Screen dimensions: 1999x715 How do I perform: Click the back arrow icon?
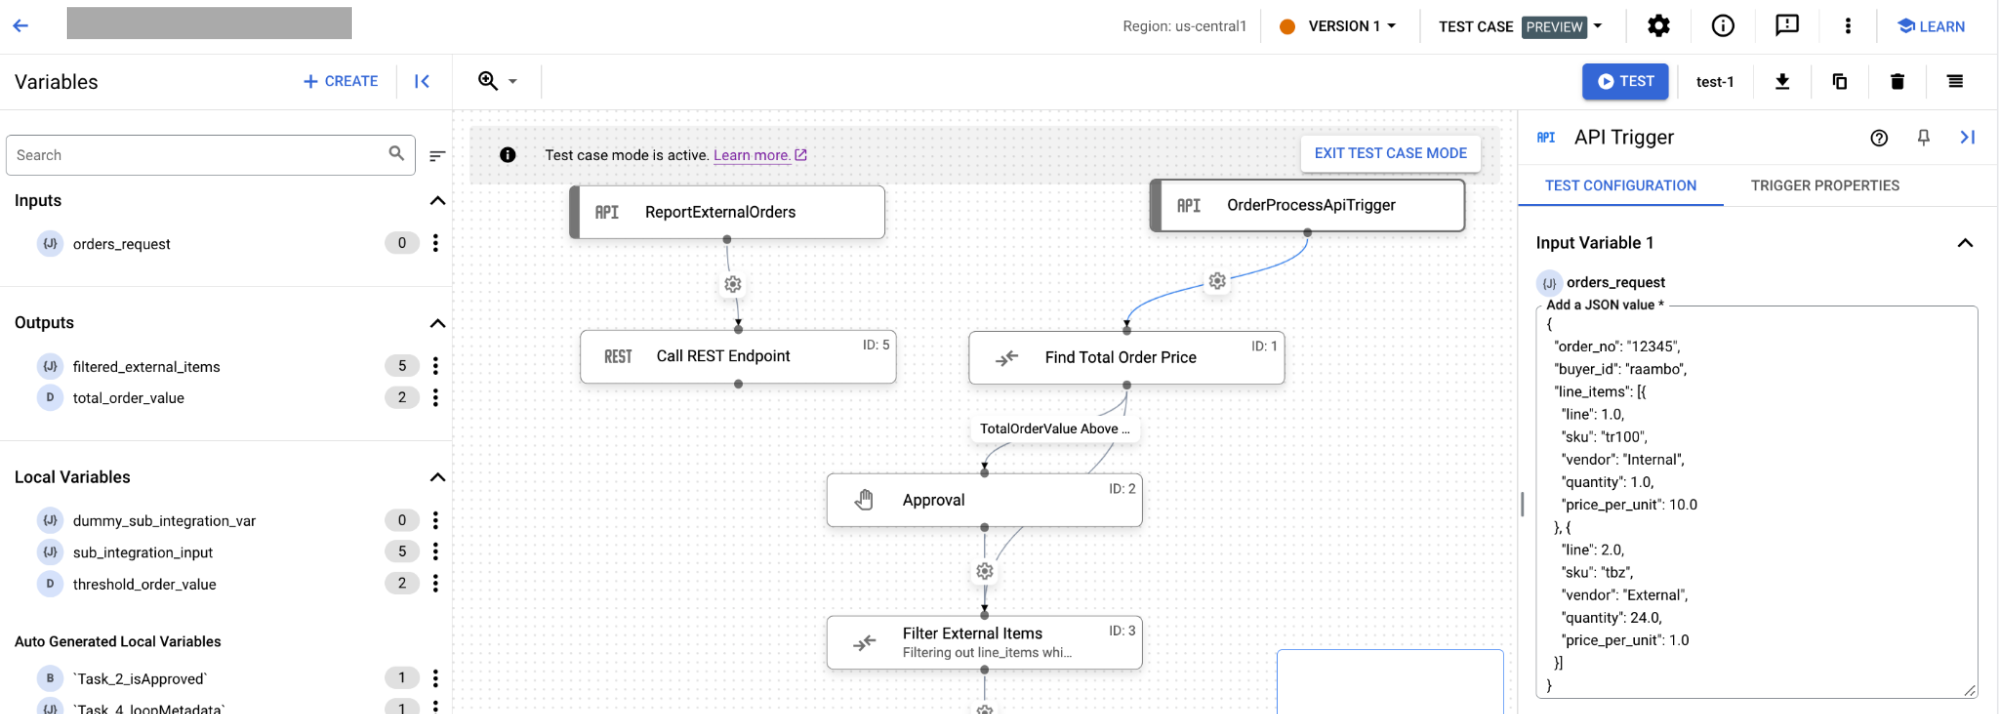21,26
